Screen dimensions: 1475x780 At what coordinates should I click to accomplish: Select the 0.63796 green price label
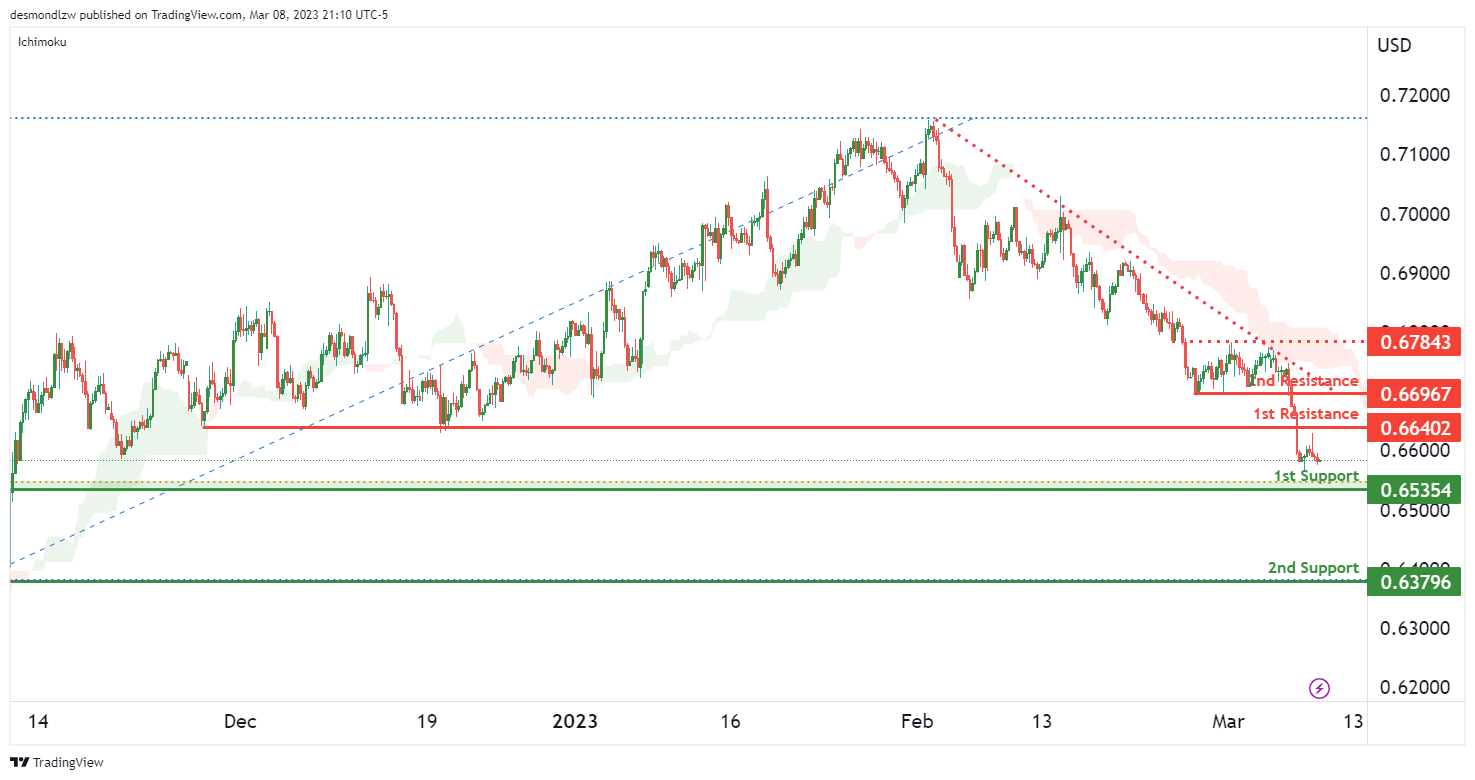(1414, 581)
